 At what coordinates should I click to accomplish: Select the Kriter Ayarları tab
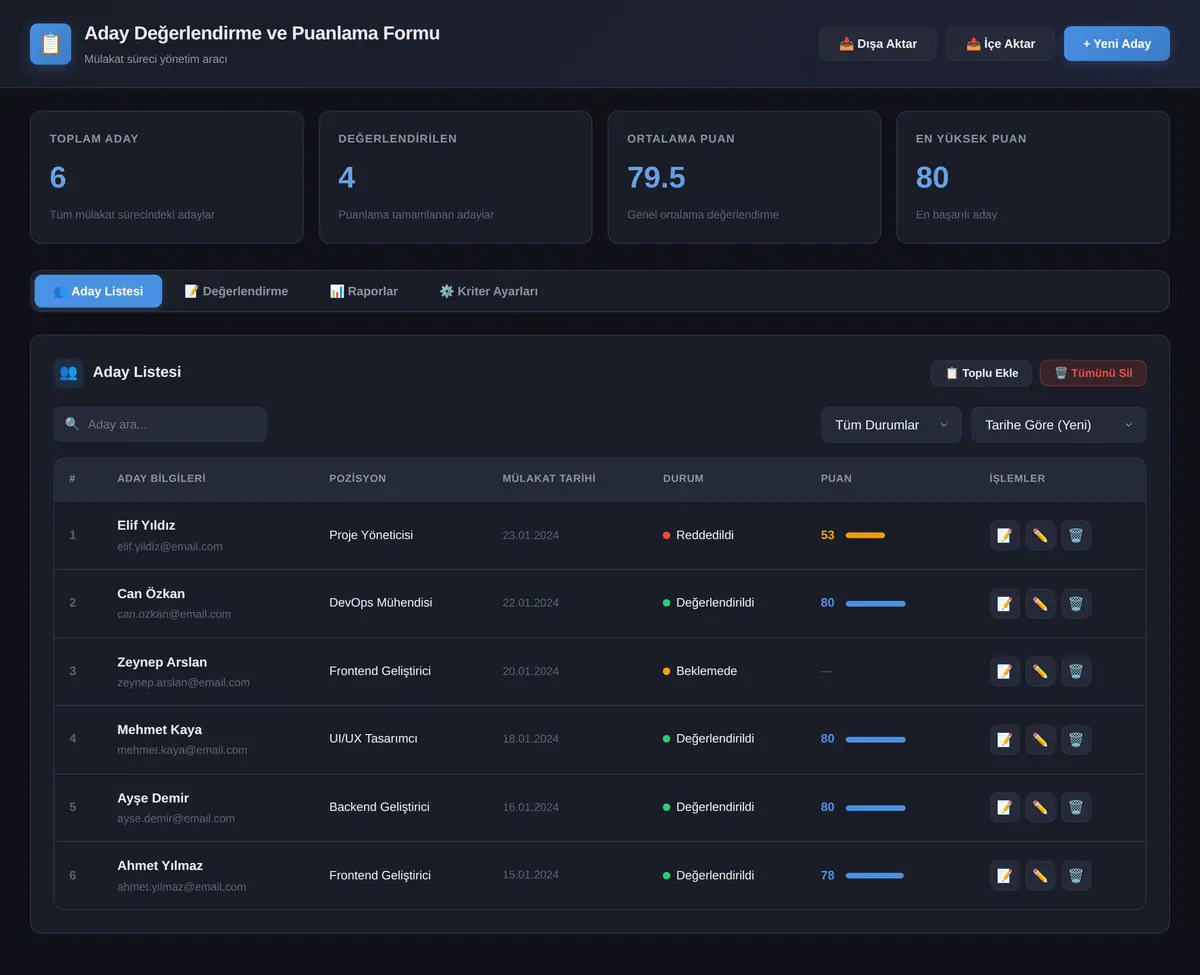[x=489, y=291]
